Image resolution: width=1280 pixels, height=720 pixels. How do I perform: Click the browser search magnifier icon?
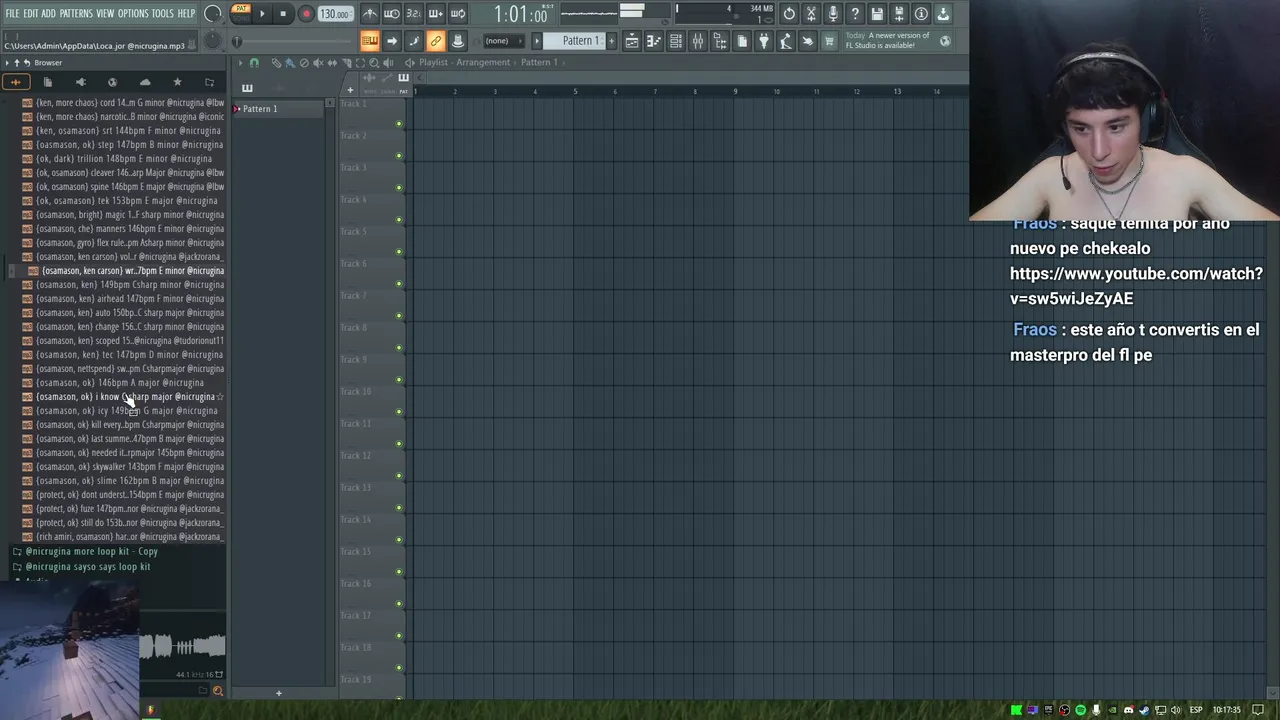coord(218,691)
